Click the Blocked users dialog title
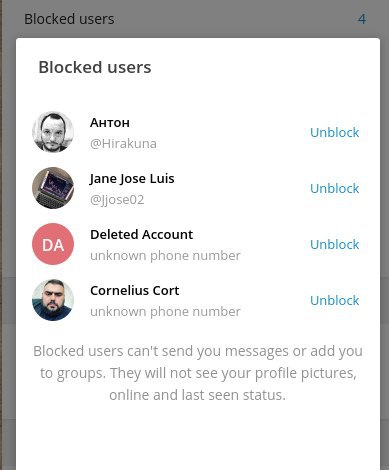389x470 pixels. (x=95, y=67)
